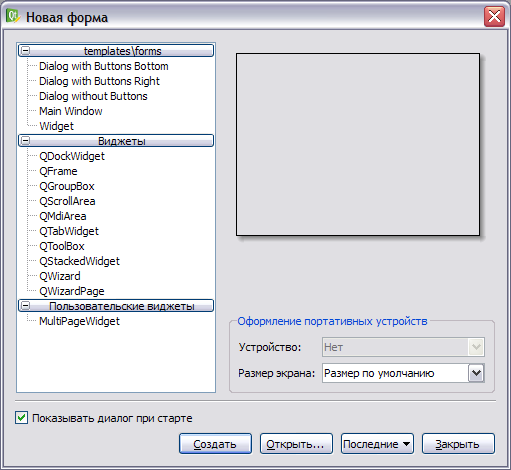Select the MultiPageWidget custom widget
511x470 pixels.
tap(79, 321)
